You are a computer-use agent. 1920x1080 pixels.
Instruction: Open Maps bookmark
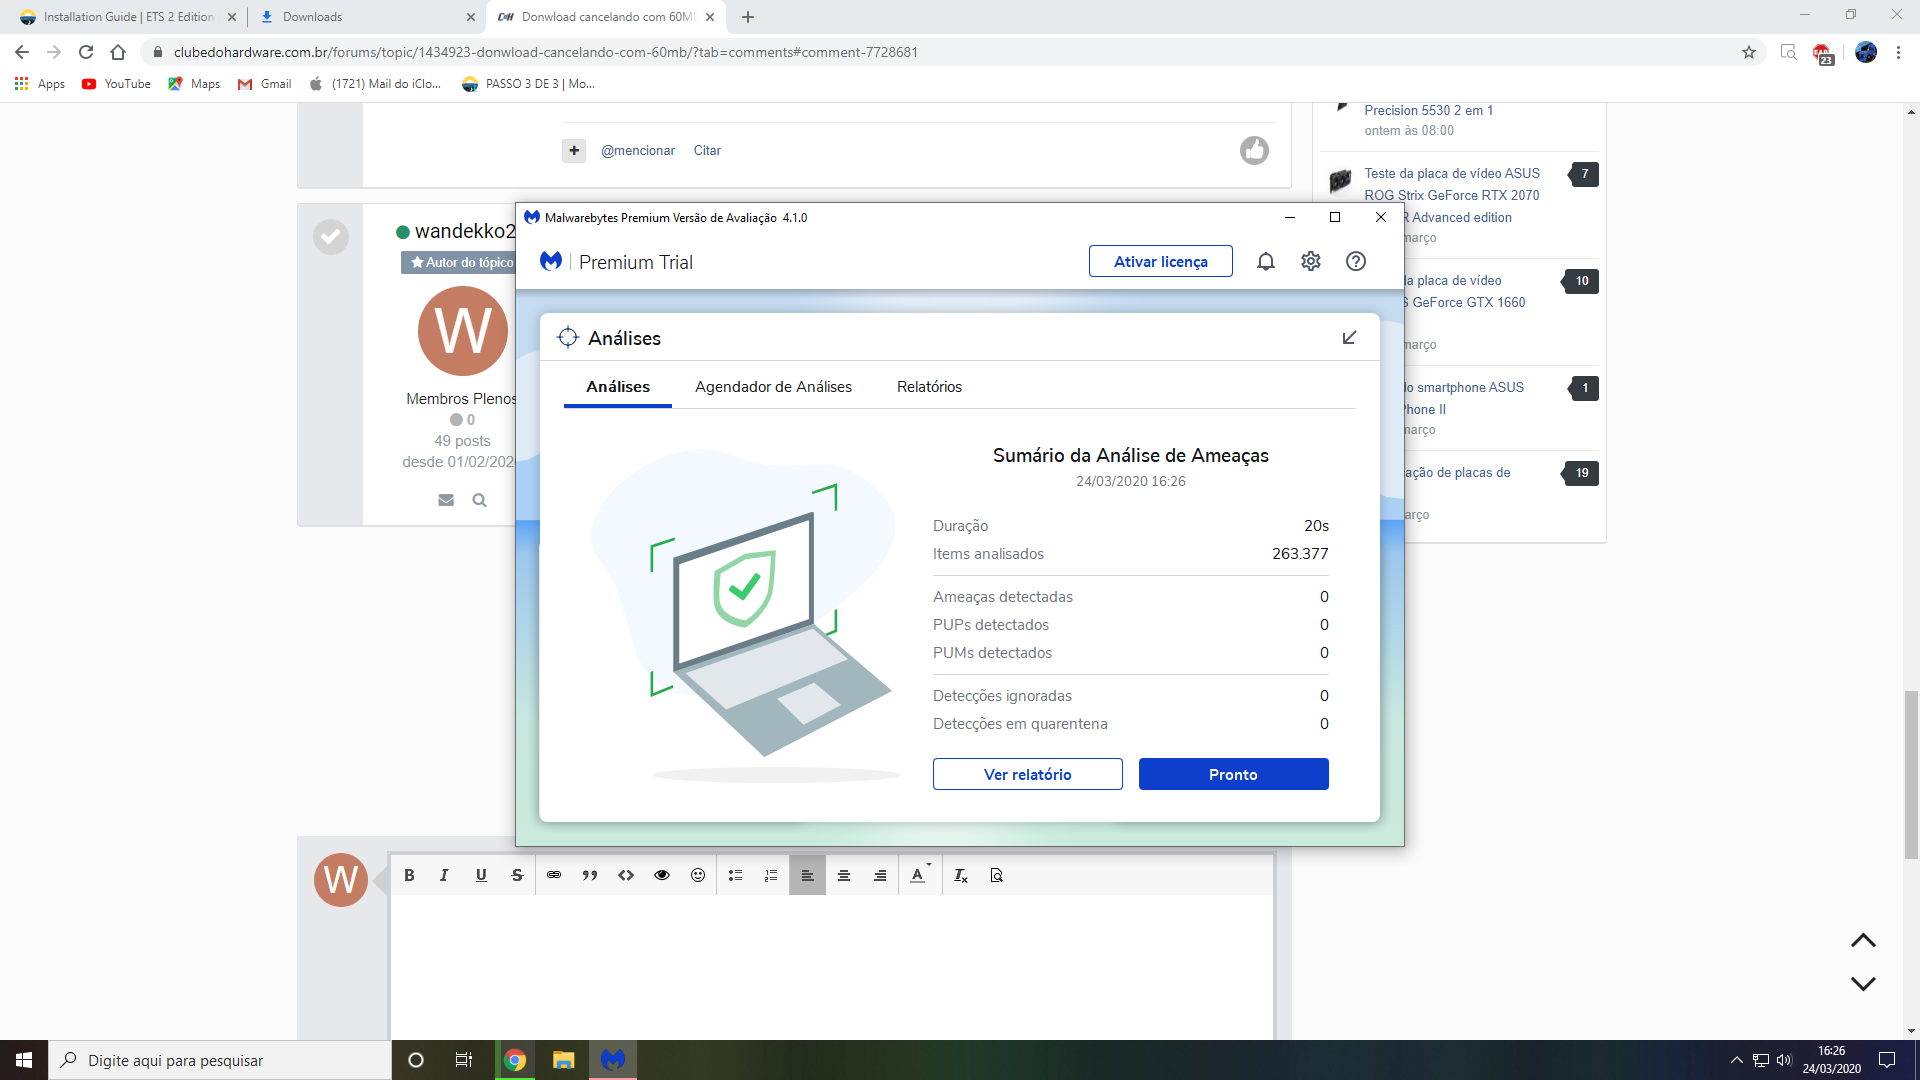point(194,84)
